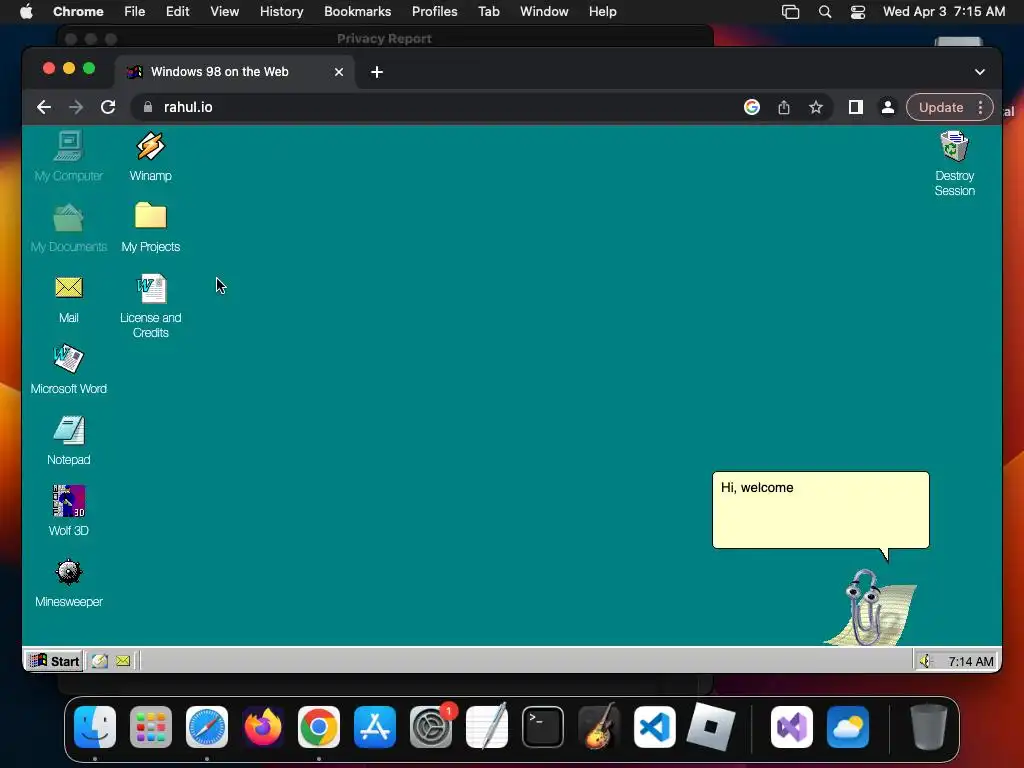Image resolution: width=1024 pixels, height=768 pixels.
Task: Open Launchpad from the Dock
Action: 151,727
